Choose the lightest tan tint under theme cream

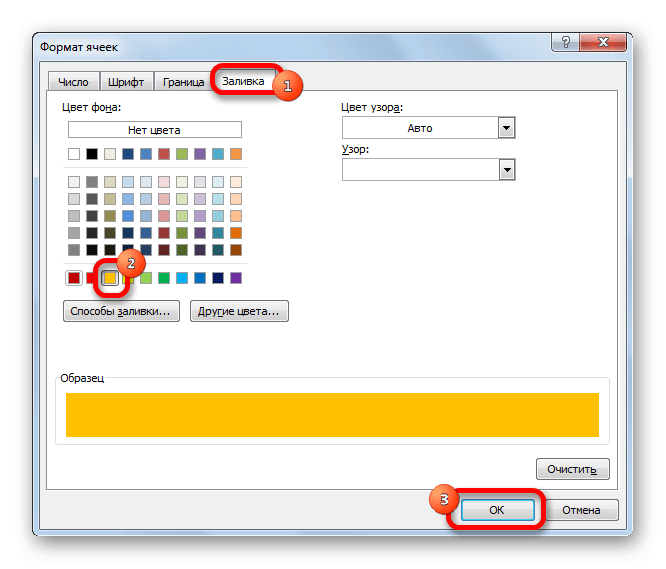110,182
